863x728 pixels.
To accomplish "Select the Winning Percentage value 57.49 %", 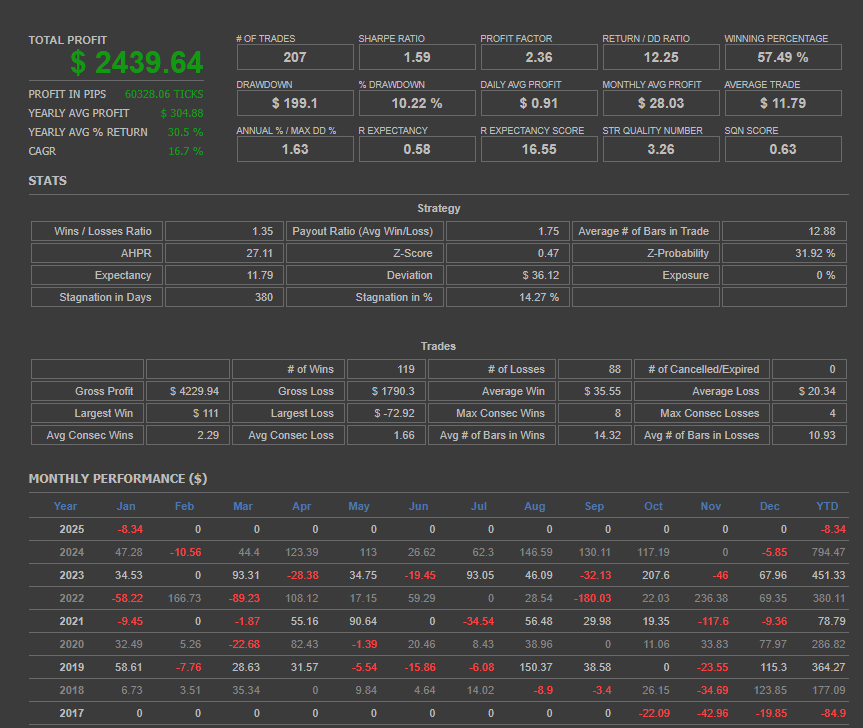I will (x=783, y=57).
